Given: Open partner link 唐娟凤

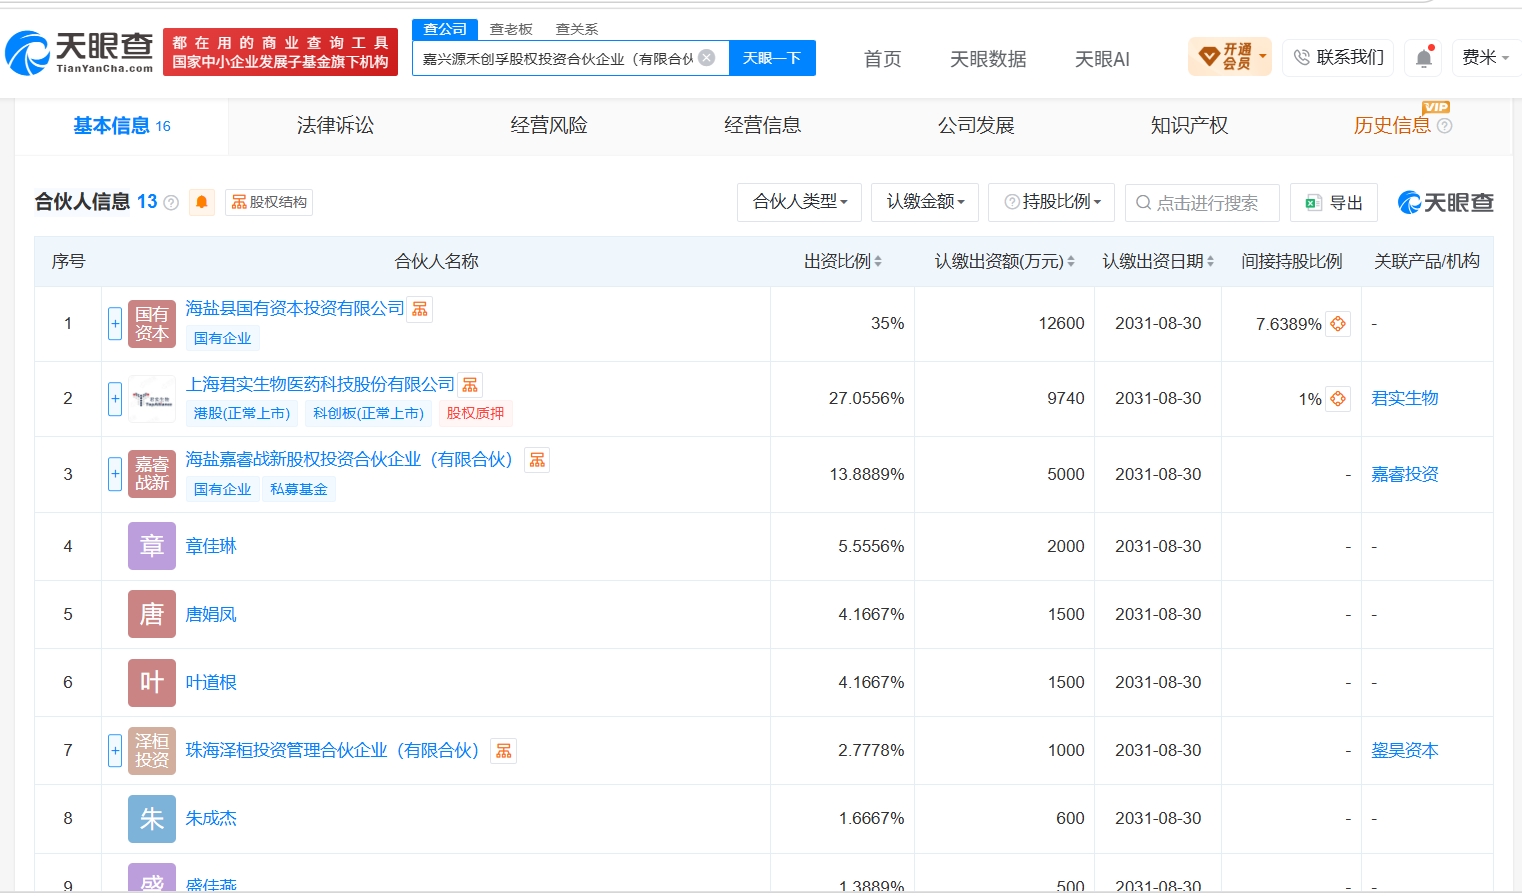Looking at the screenshot, I should (x=211, y=614).
